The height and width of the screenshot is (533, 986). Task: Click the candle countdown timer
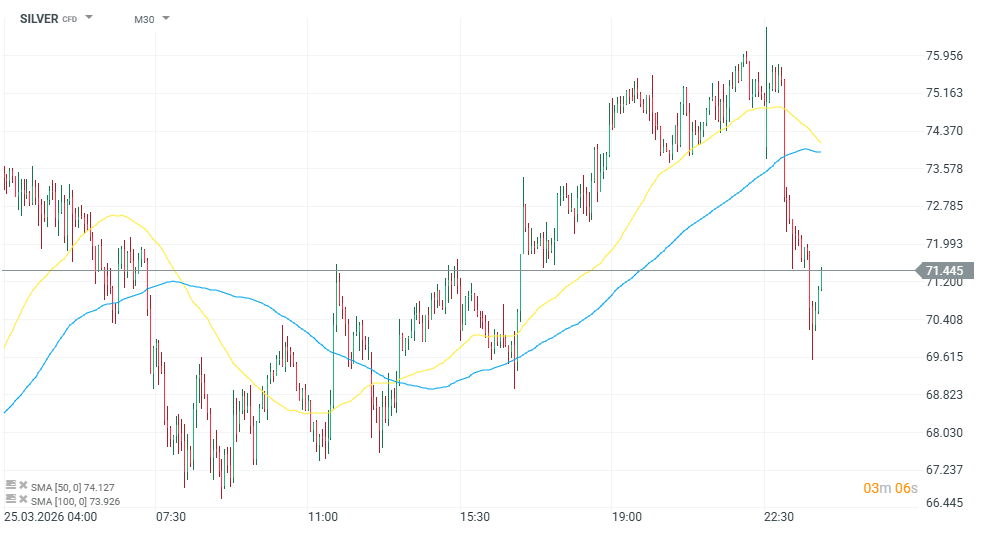coord(890,488)
